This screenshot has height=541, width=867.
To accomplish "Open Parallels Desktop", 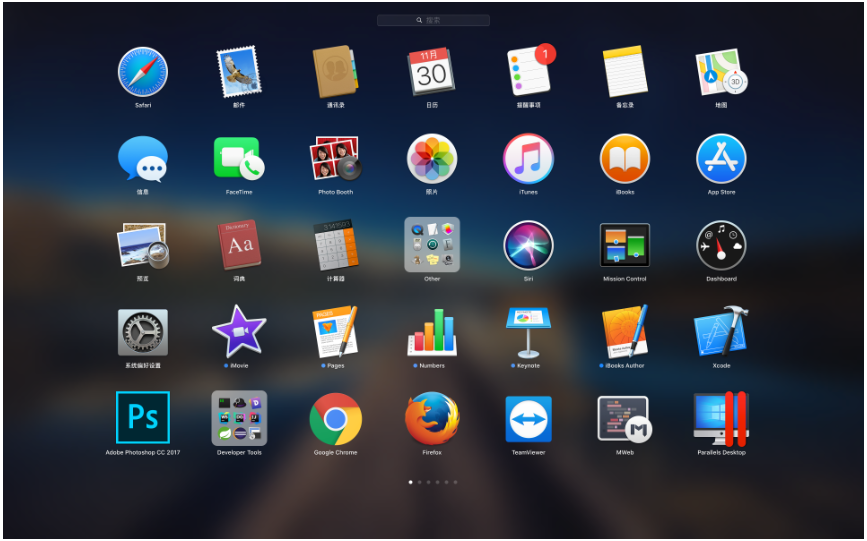I will pos(721,419).
